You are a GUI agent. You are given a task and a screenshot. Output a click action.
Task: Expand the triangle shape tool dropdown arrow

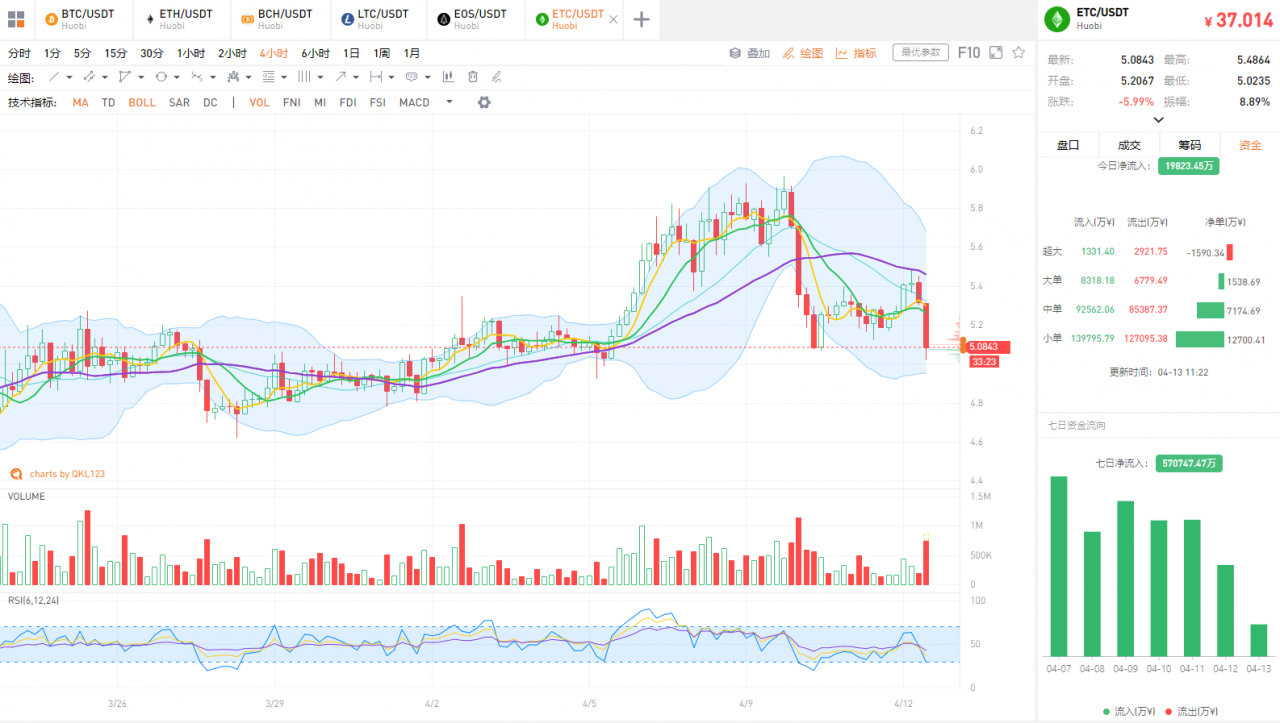pos(141,78)
